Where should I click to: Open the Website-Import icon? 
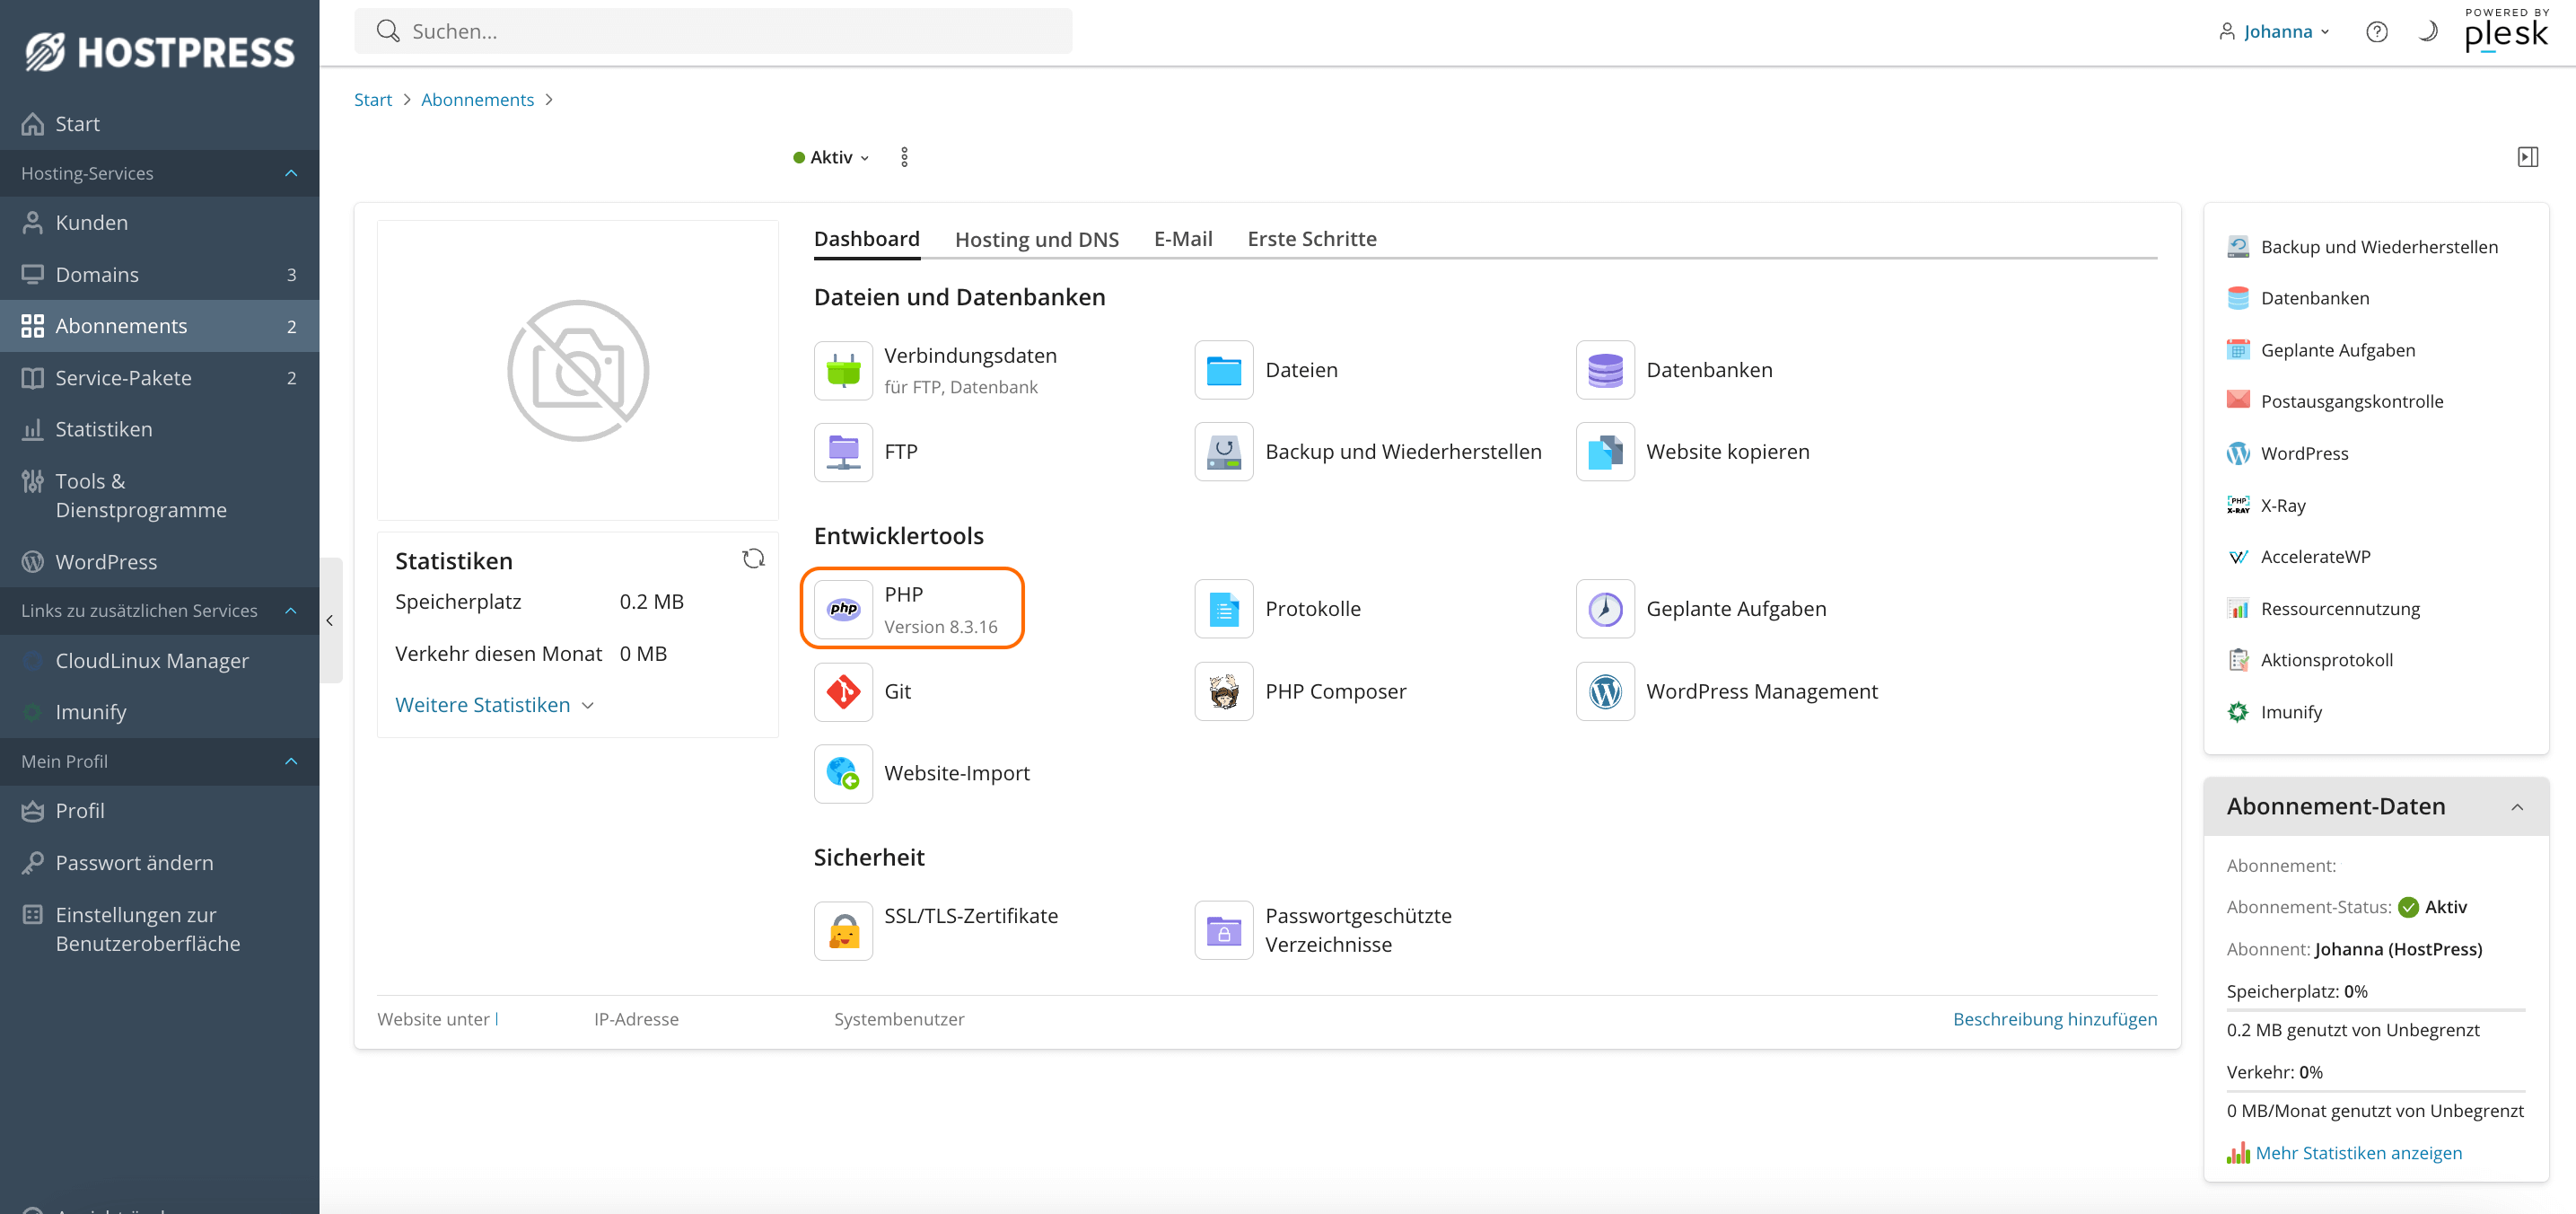pyautogui.click(x=843, y=773)
